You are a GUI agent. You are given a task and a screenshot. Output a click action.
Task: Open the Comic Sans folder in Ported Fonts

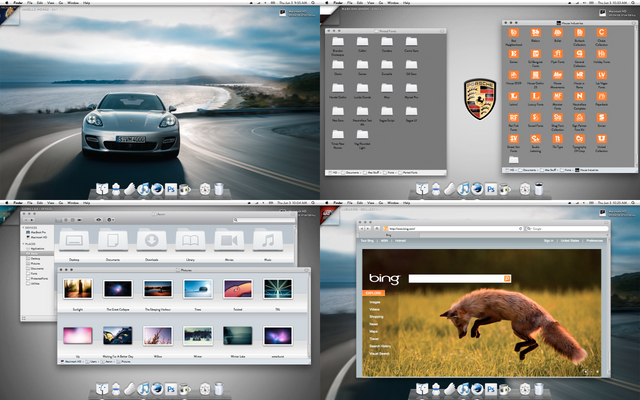point(411,41)
